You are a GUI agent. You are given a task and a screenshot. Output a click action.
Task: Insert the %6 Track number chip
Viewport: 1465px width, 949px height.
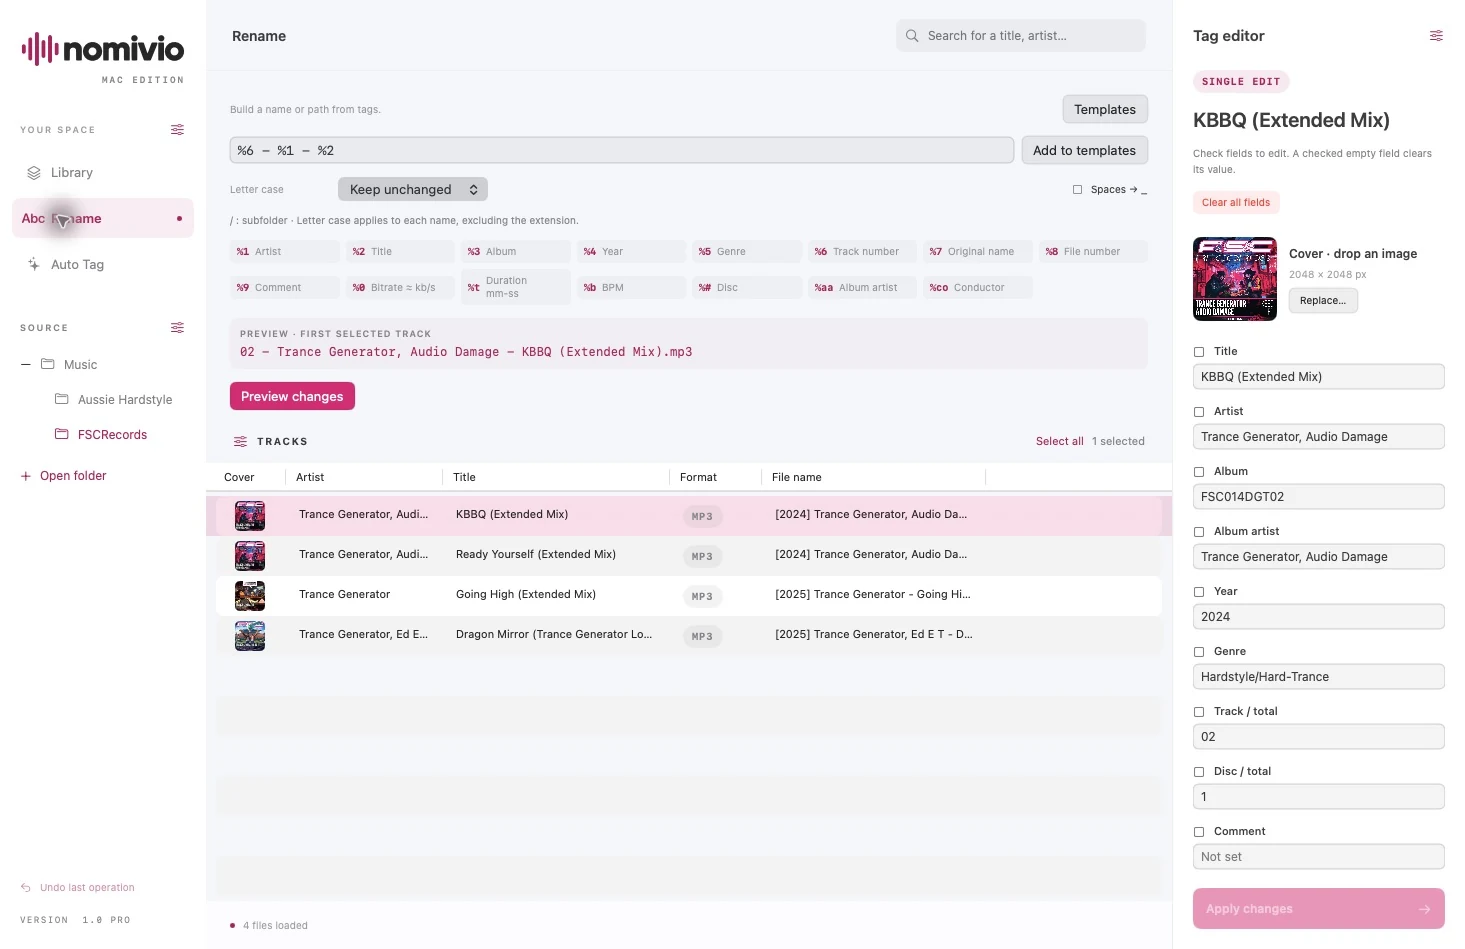tap(862, 252)
